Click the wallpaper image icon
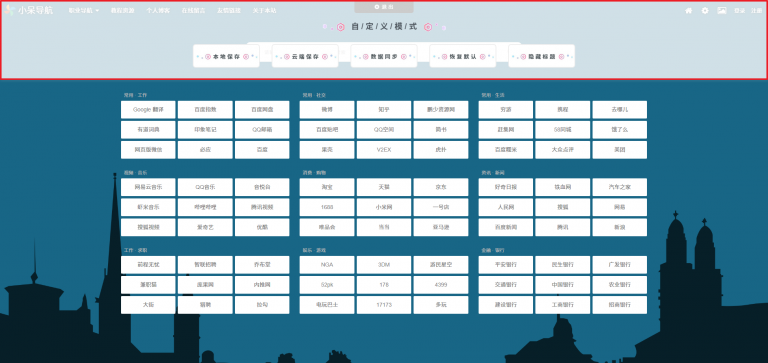768x363 pixels. (722, 10)
